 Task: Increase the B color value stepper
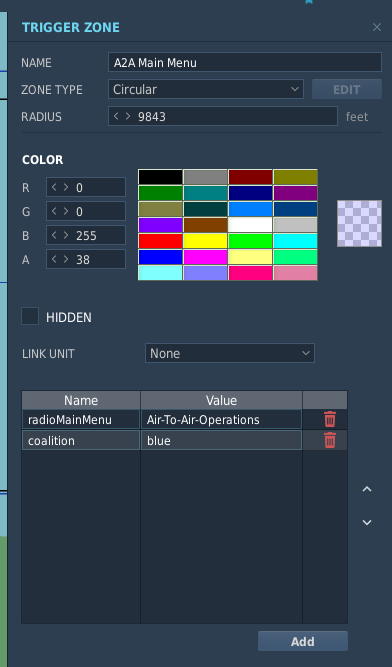[x=66, y=235]
